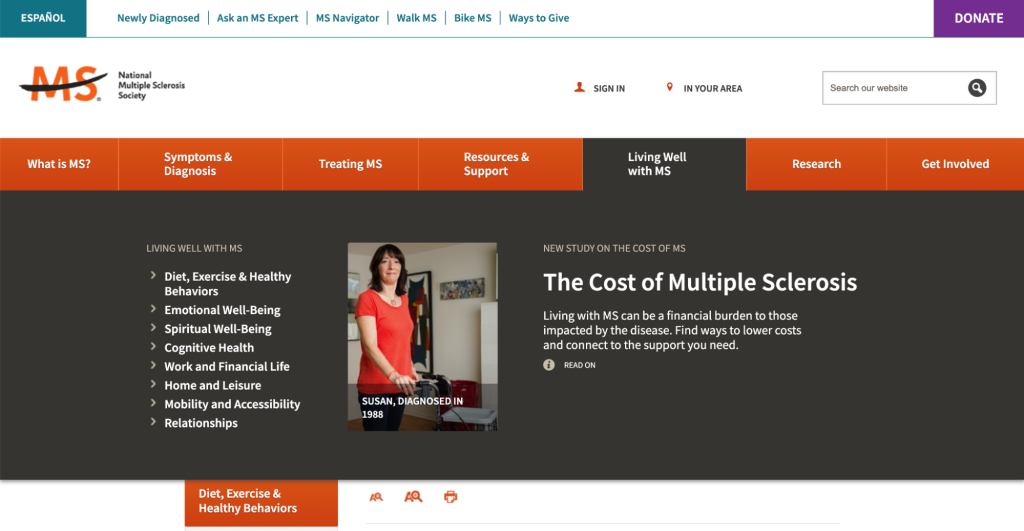Open the Treating MS menu
The height and width of the screenshot is (531, 1024).
351,164
